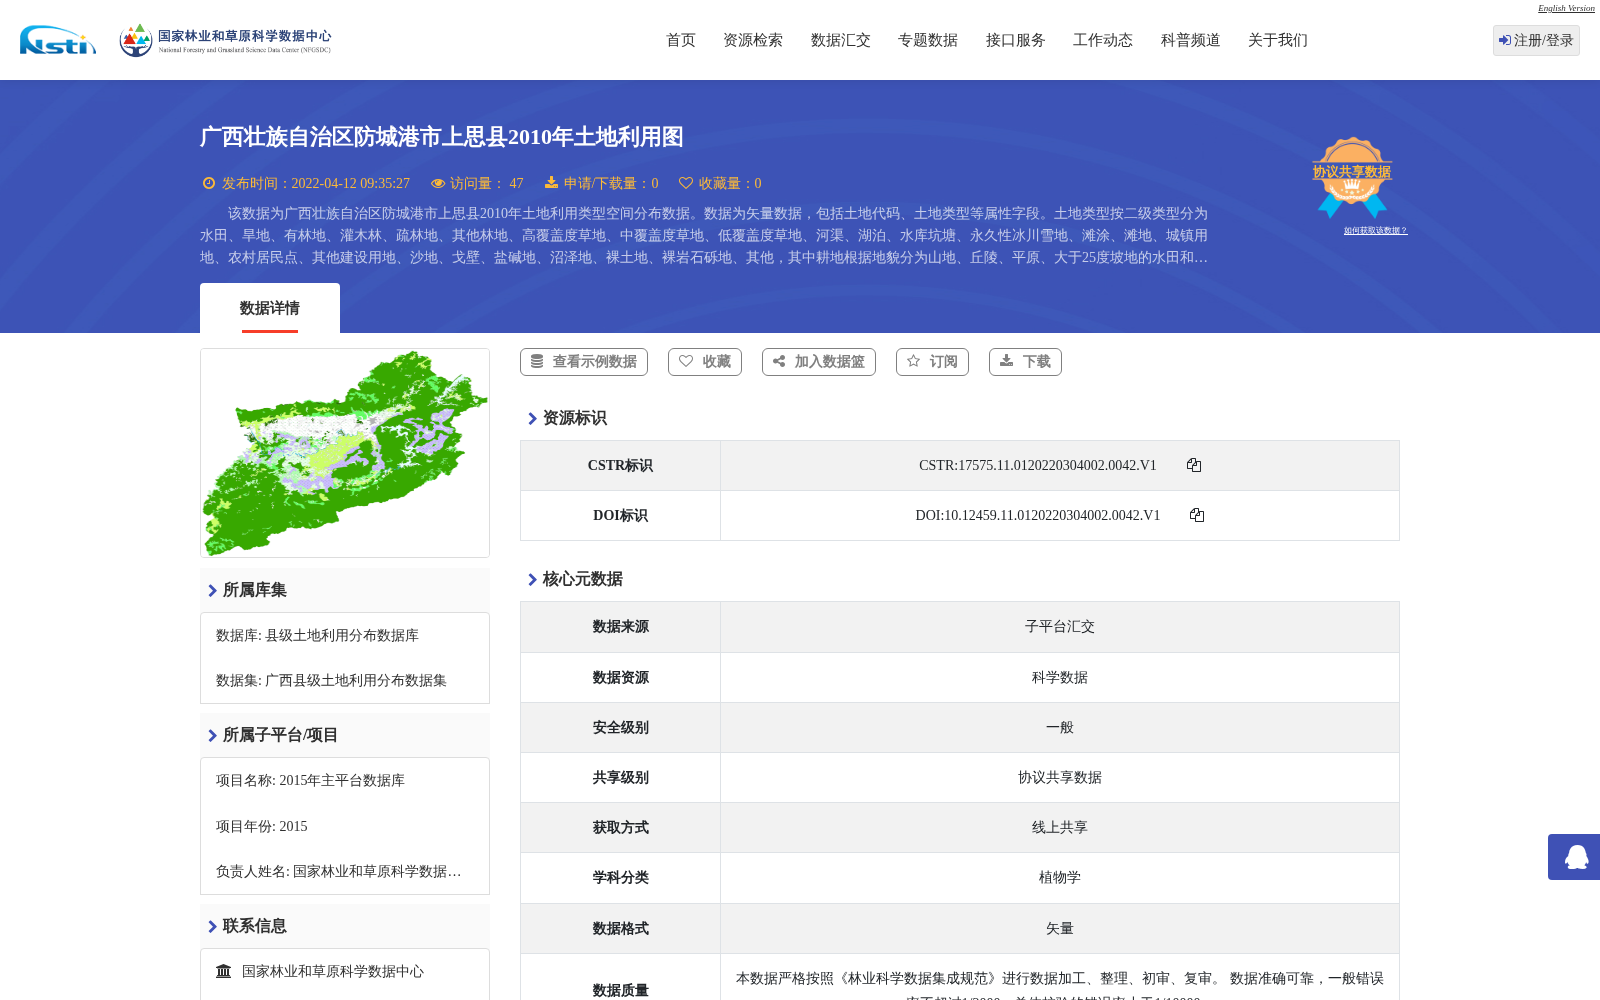Viewport: 1600px width, 1000px height.
Task: Click the 矢量 data format cell
Action: (x=1060, y=928)
